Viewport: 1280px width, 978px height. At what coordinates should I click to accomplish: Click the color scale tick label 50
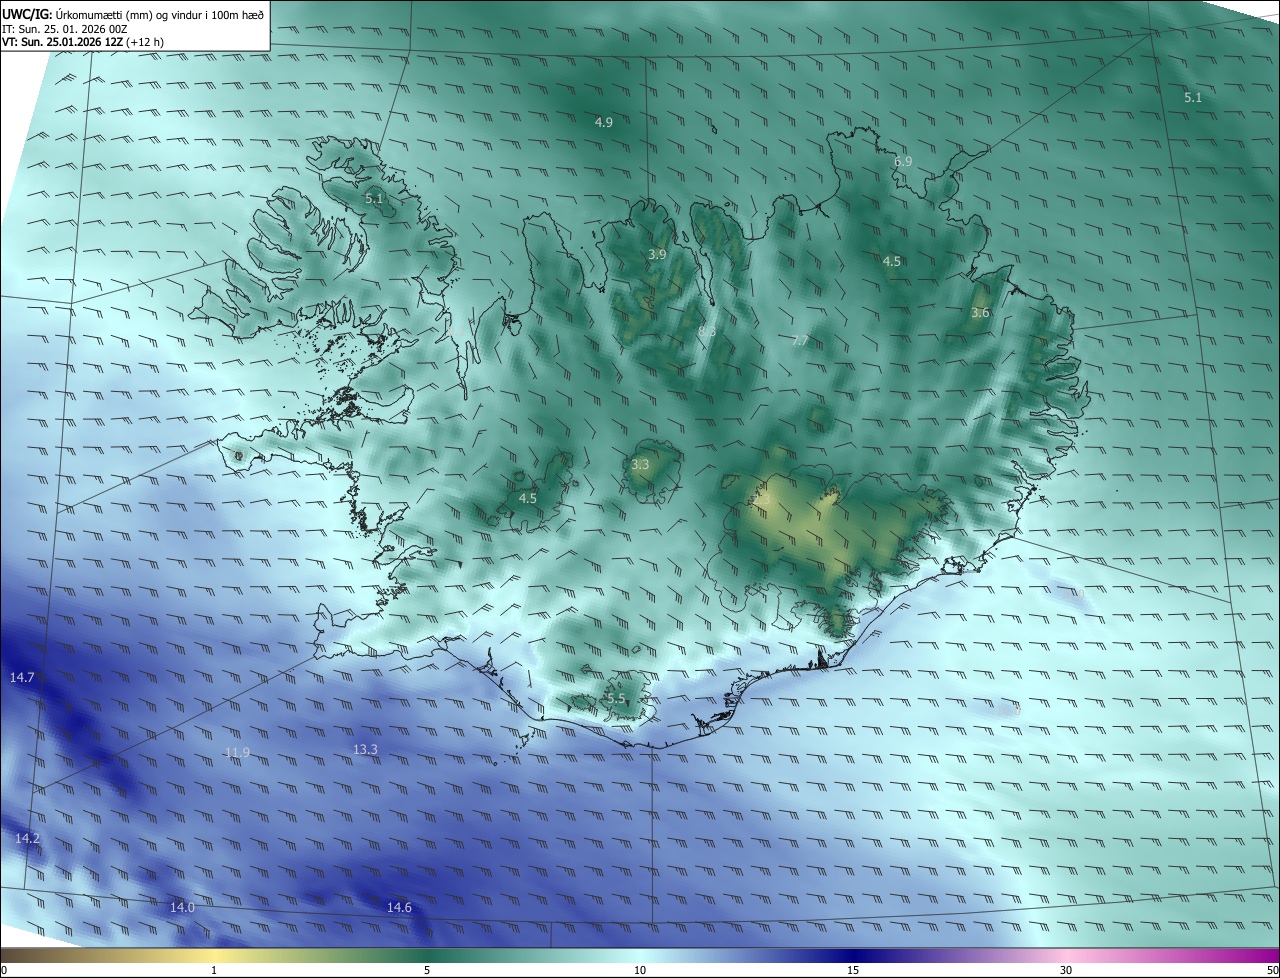coord(1273,971)
